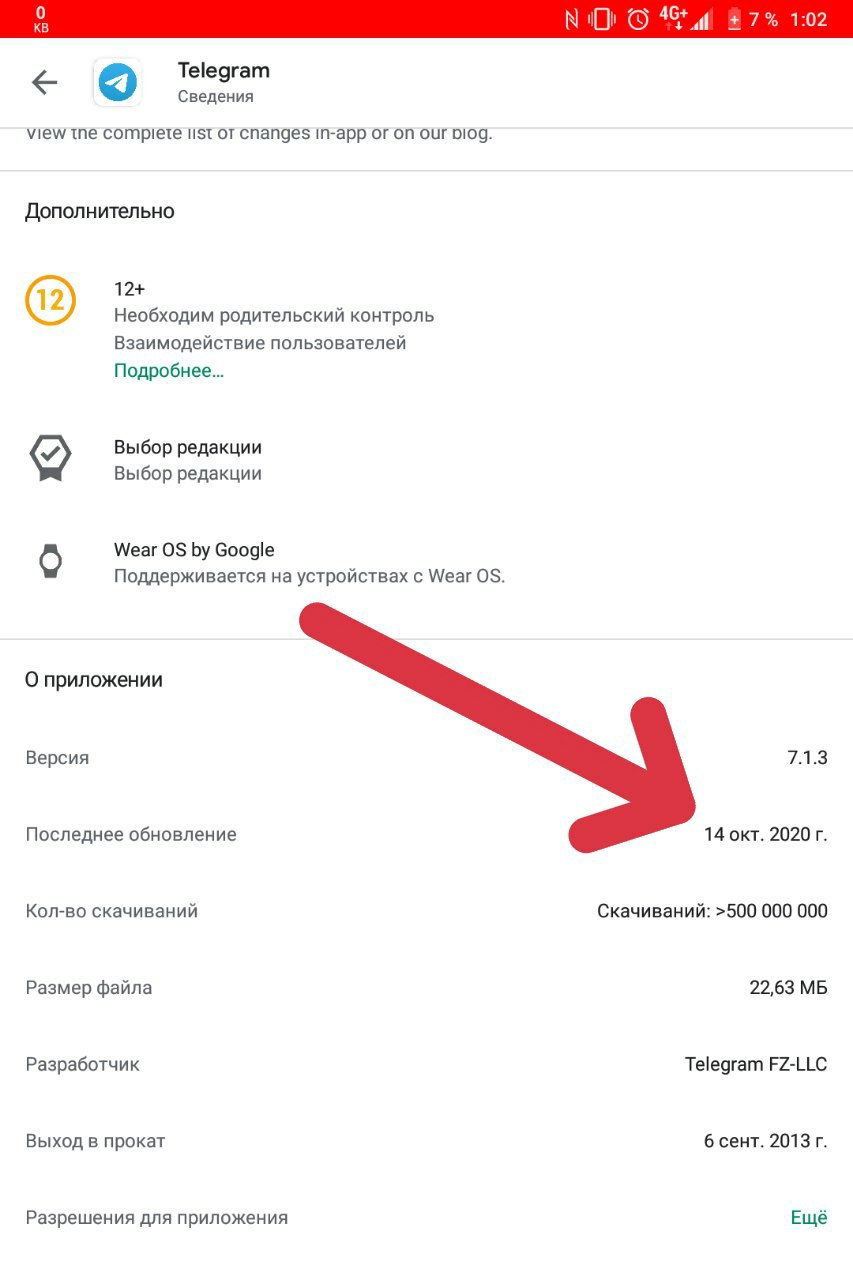Image resolution: width=853 pixels, height=1280 pixels.
Task: Expand app permissions via Ещё
Action: pyautogui.click(x=808, y=1218)
